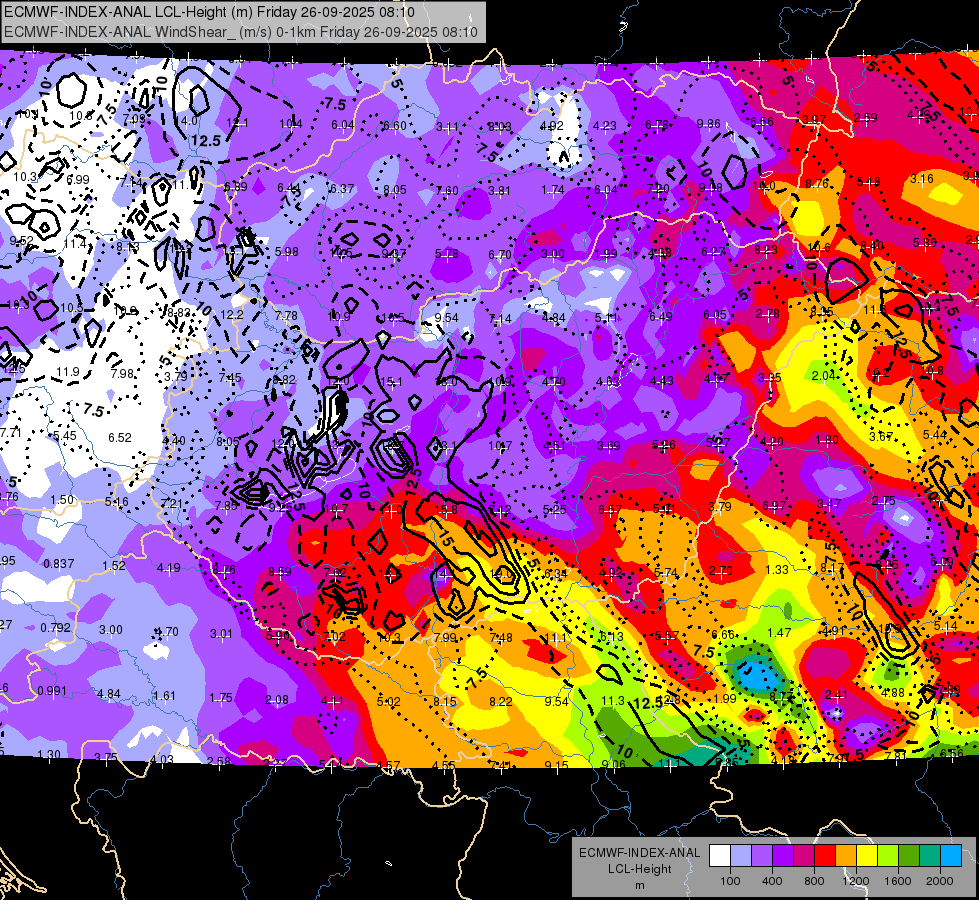Click the legend value 2000
This screenshot has height=900, width=979.
[940, 881]
